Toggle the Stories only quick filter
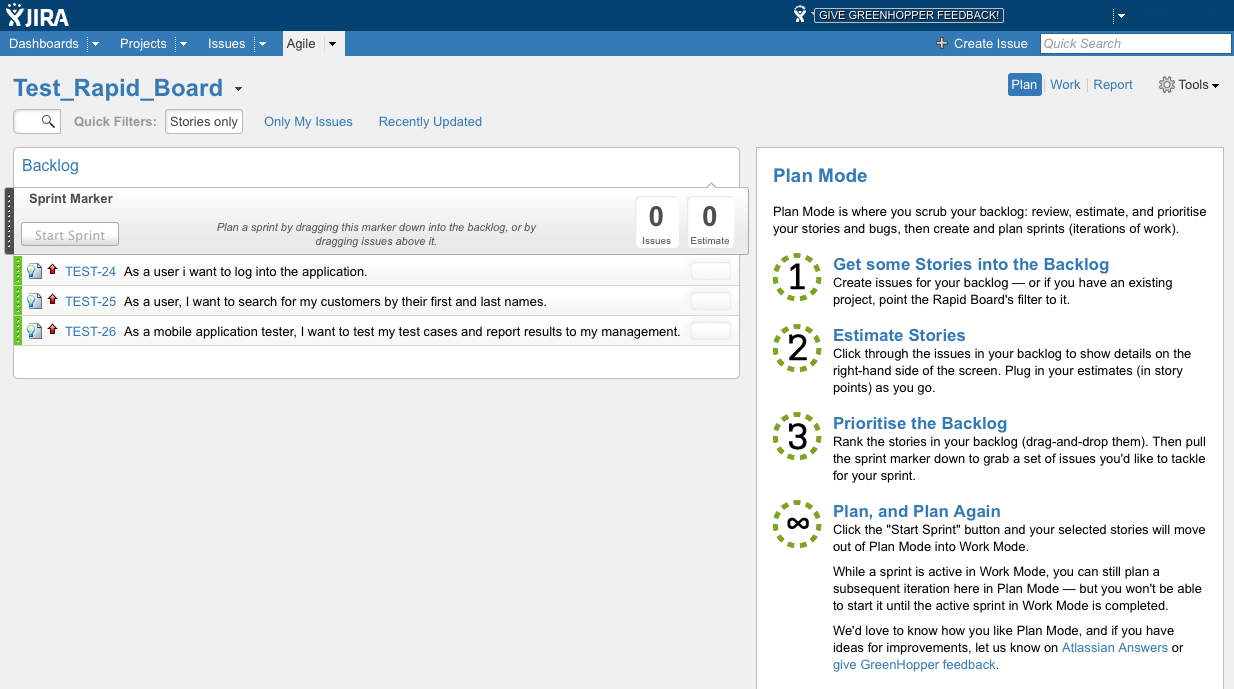Viewport: 1234px width, 689px height. pos(204,121)
